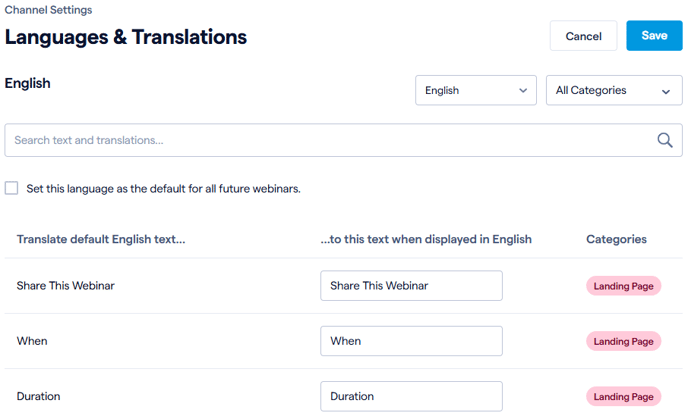Focus the search text and translations field
This screenshot has height=416, width=688.
click(343, 140)
